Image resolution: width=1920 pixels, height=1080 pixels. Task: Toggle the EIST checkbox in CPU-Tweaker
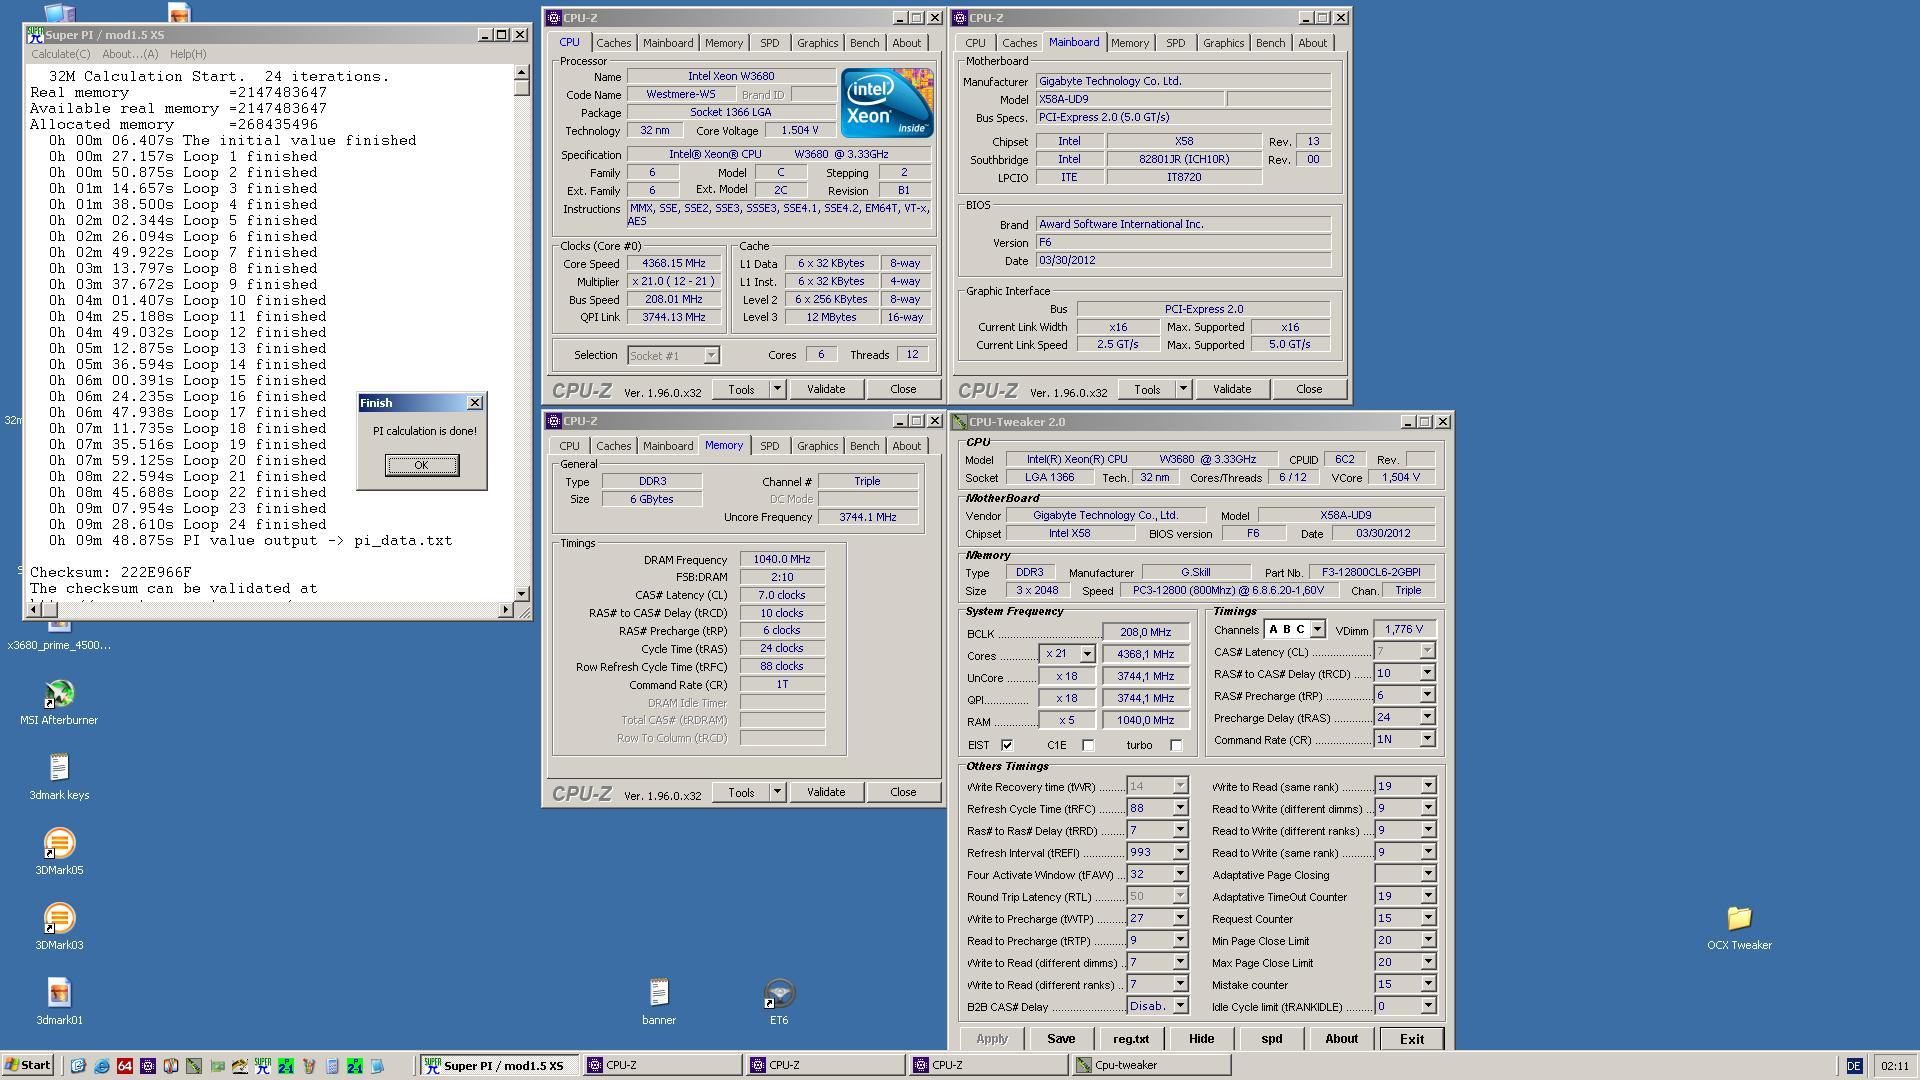point(1007,745)
